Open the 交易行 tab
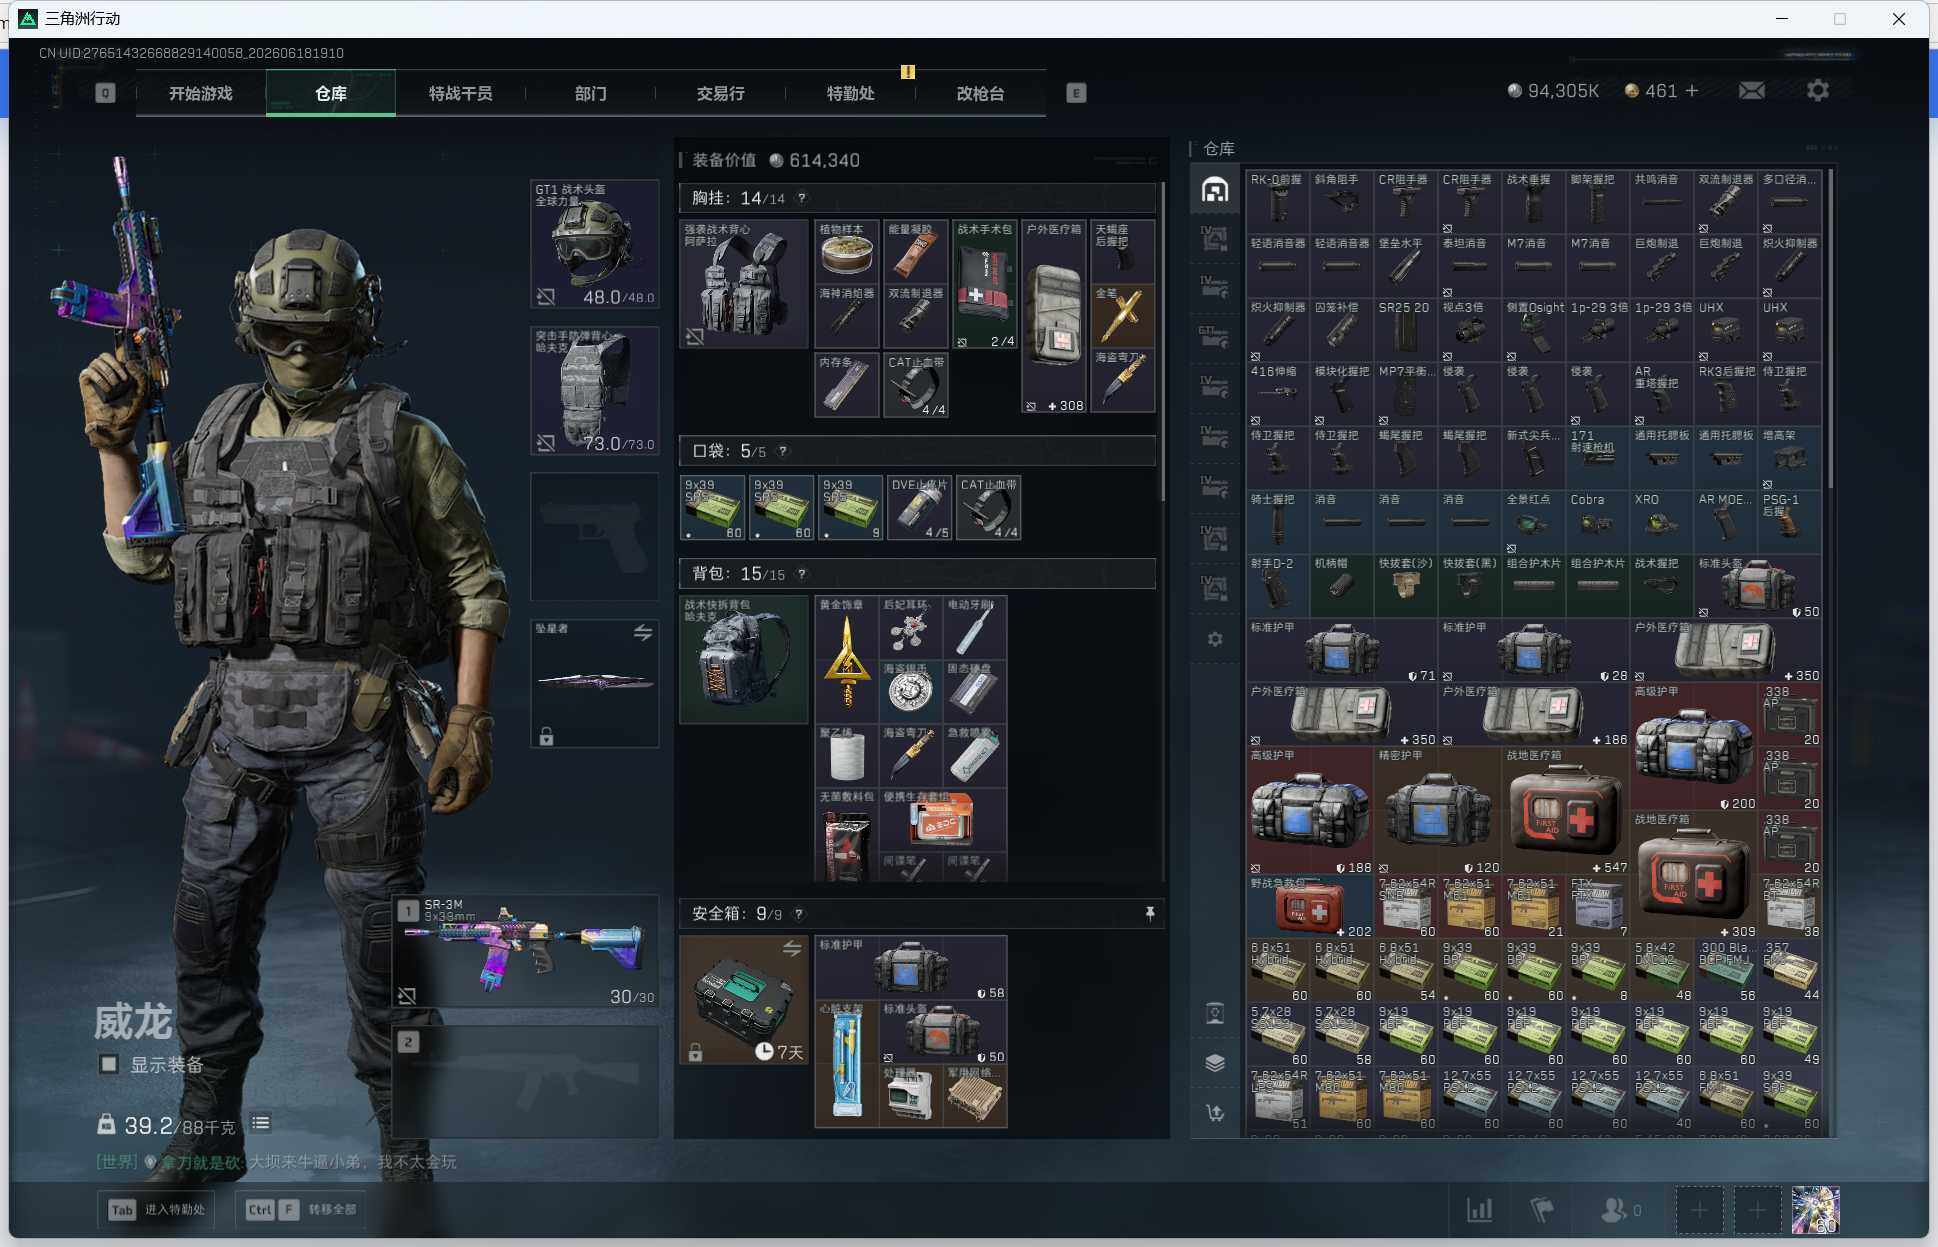The width and height of the screenshot is (1938, 1247). tap(720, 93)
